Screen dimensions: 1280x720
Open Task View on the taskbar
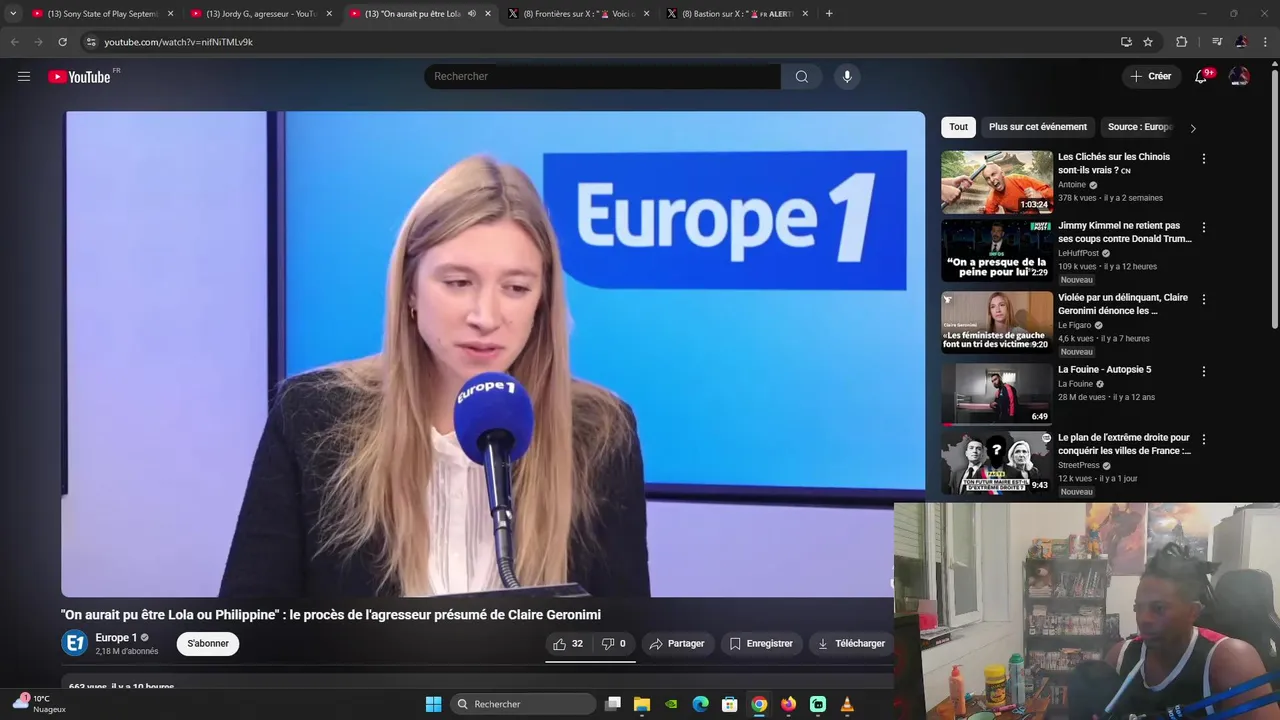(613, 704)
